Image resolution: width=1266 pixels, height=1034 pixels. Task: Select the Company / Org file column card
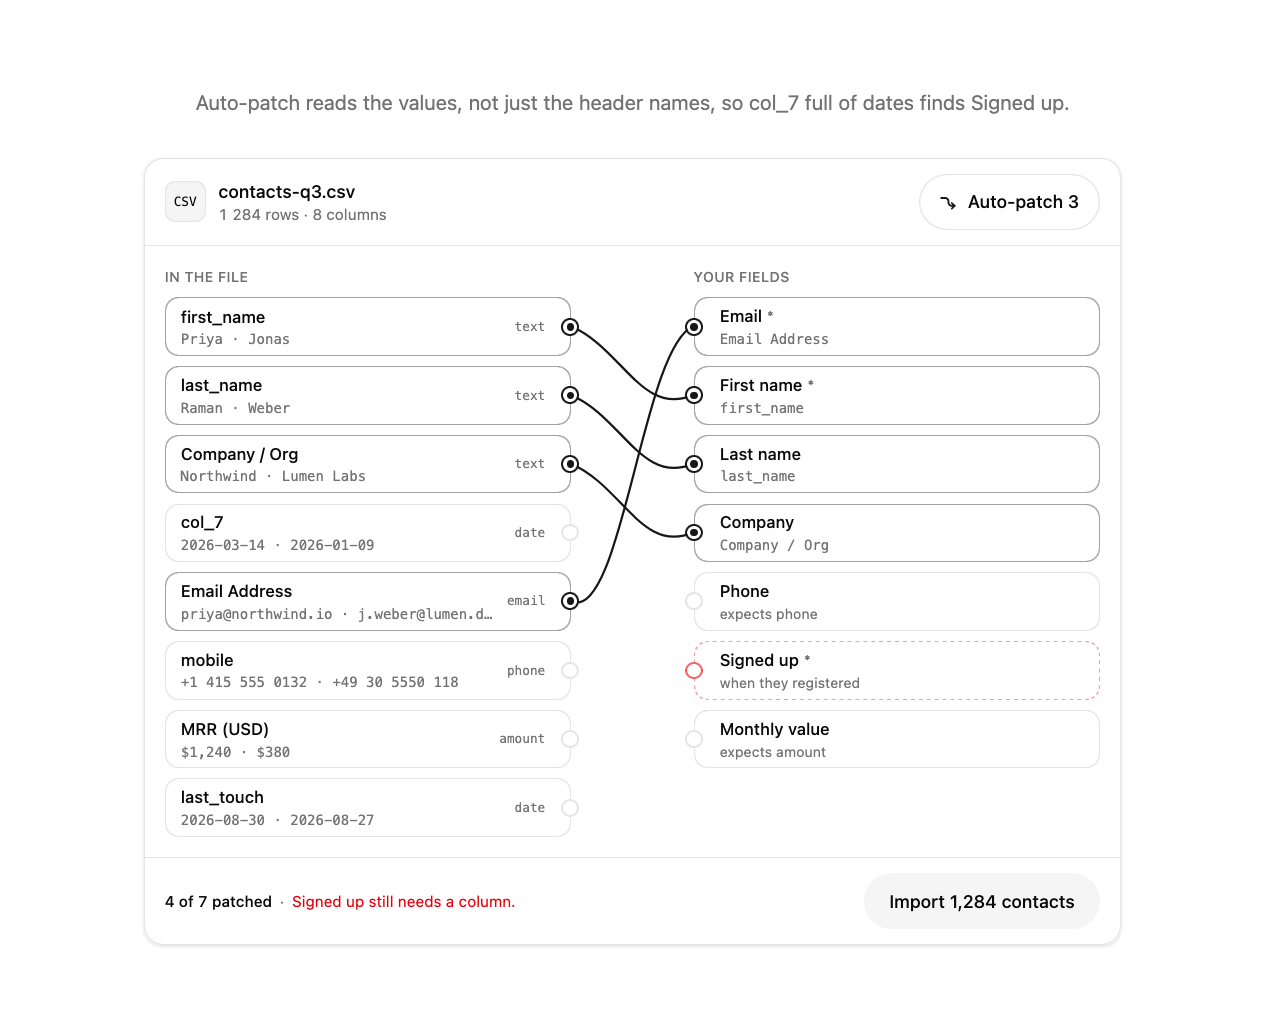368,464
